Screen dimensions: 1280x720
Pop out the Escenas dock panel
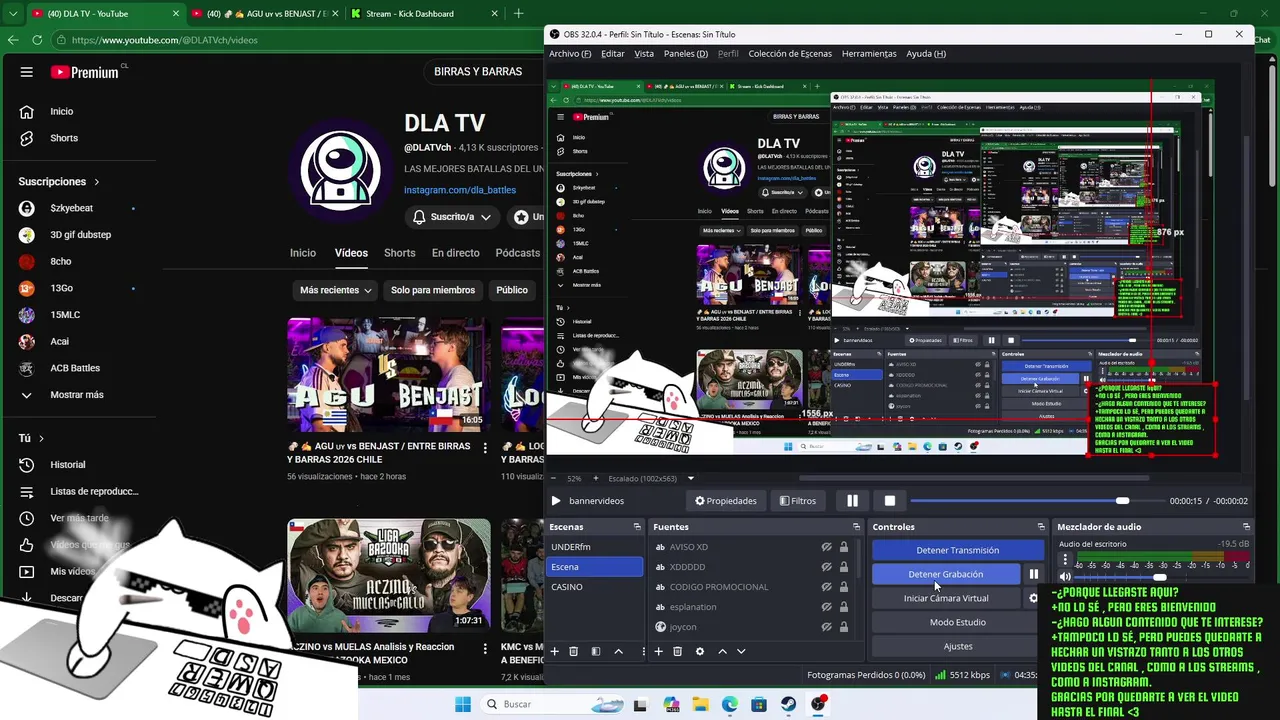pyautogui.click(x=637, y=527)
